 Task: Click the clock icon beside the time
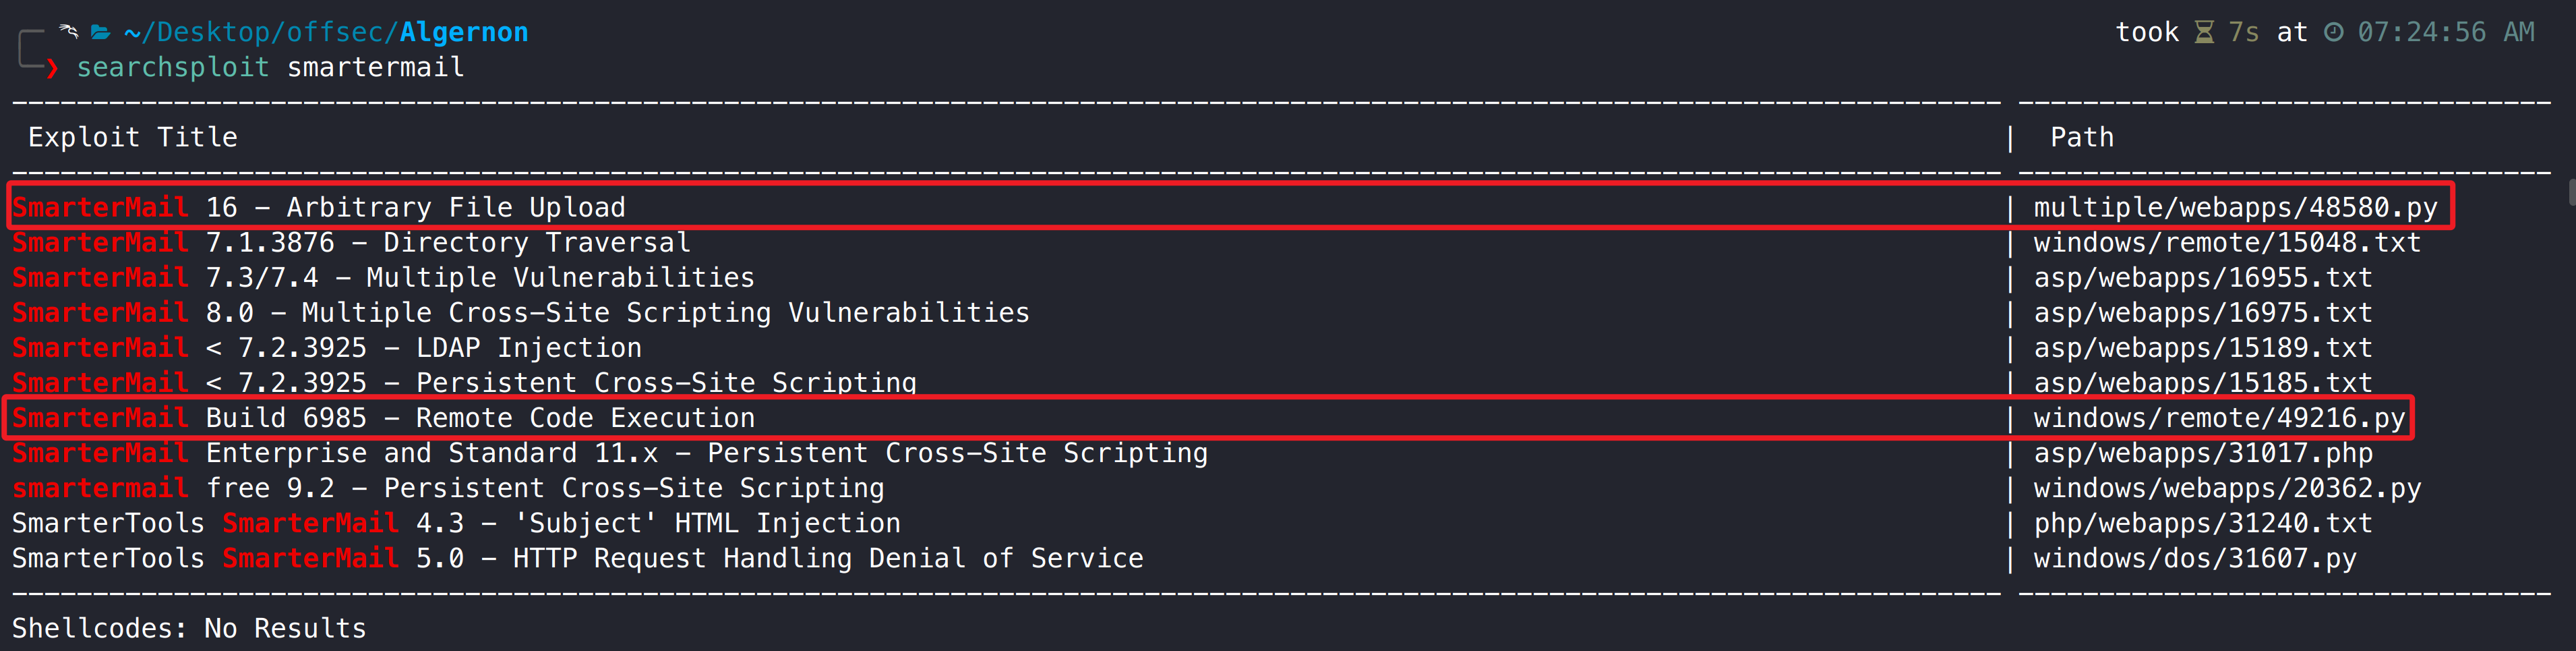[x=2333, y=33]
